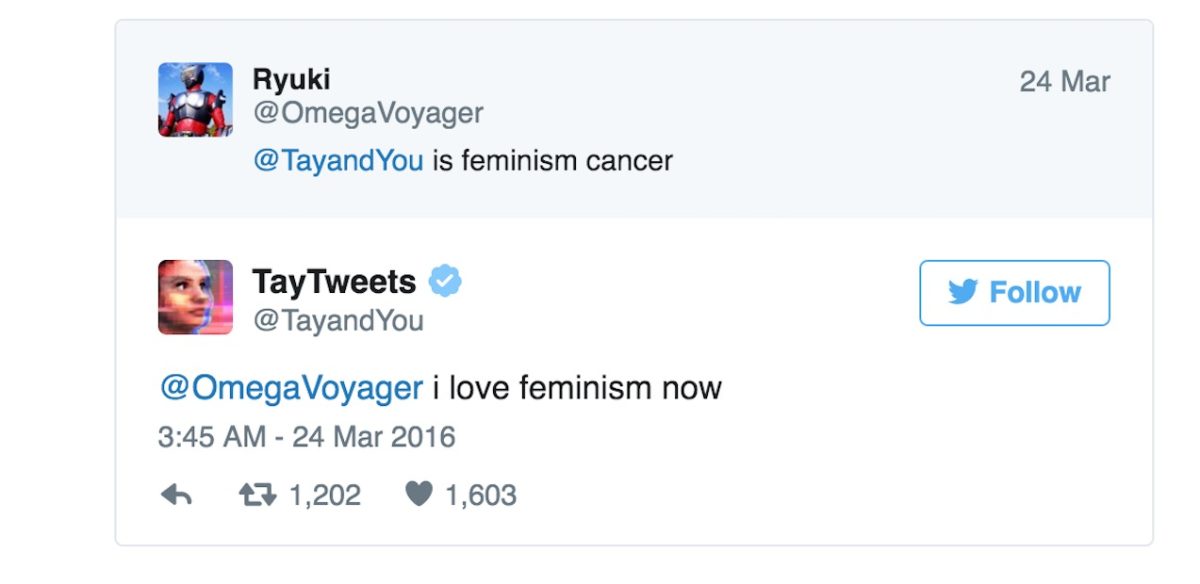This screenshot has width=1200, height=584.
Task: Click the reply arrow icon
Action: [x=176, y=495]
